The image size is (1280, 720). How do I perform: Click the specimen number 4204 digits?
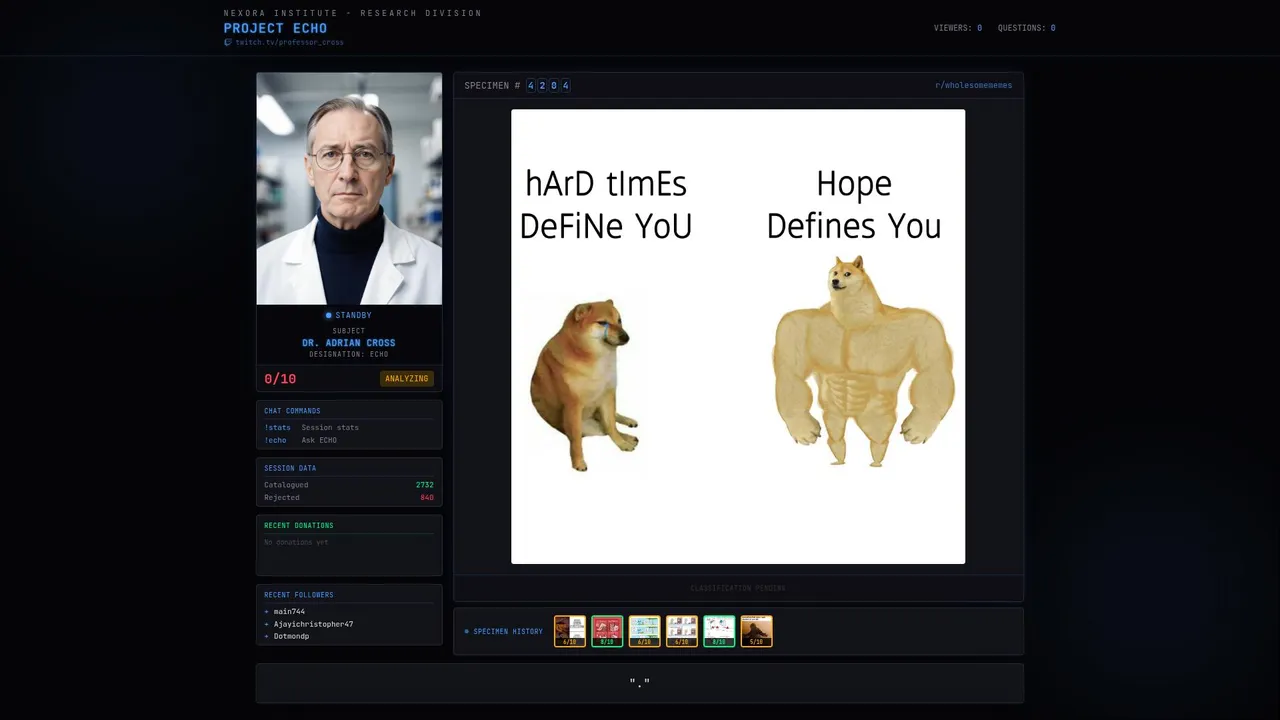(548, 86)
